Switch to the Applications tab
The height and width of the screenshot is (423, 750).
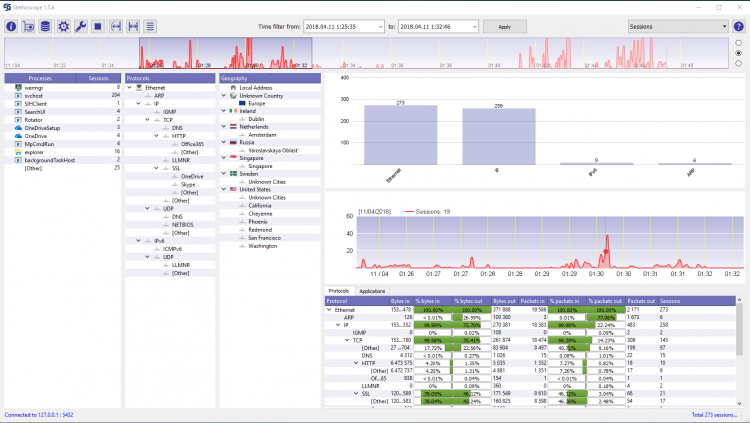pyautogui.click(x=372, y=291)
